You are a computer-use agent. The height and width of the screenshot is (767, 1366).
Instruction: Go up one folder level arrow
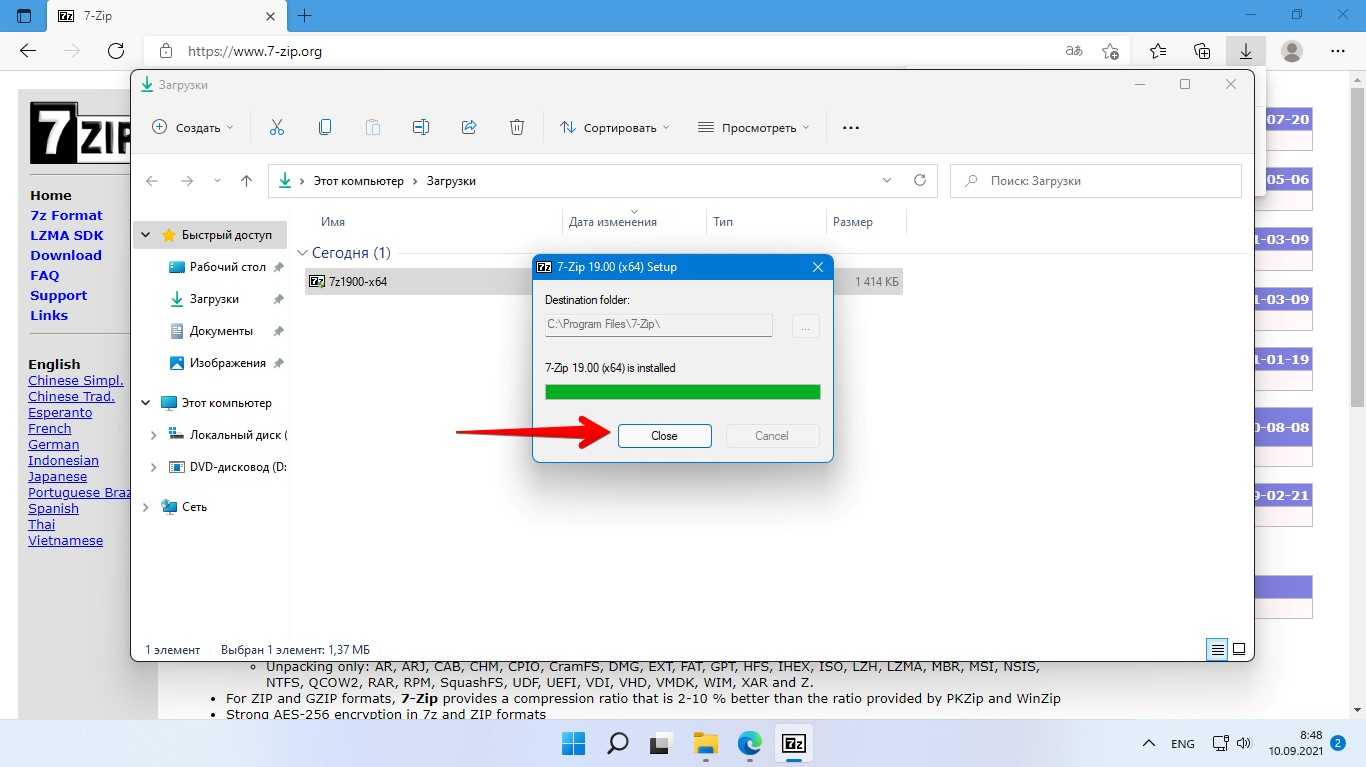click(x=246, y=181)
